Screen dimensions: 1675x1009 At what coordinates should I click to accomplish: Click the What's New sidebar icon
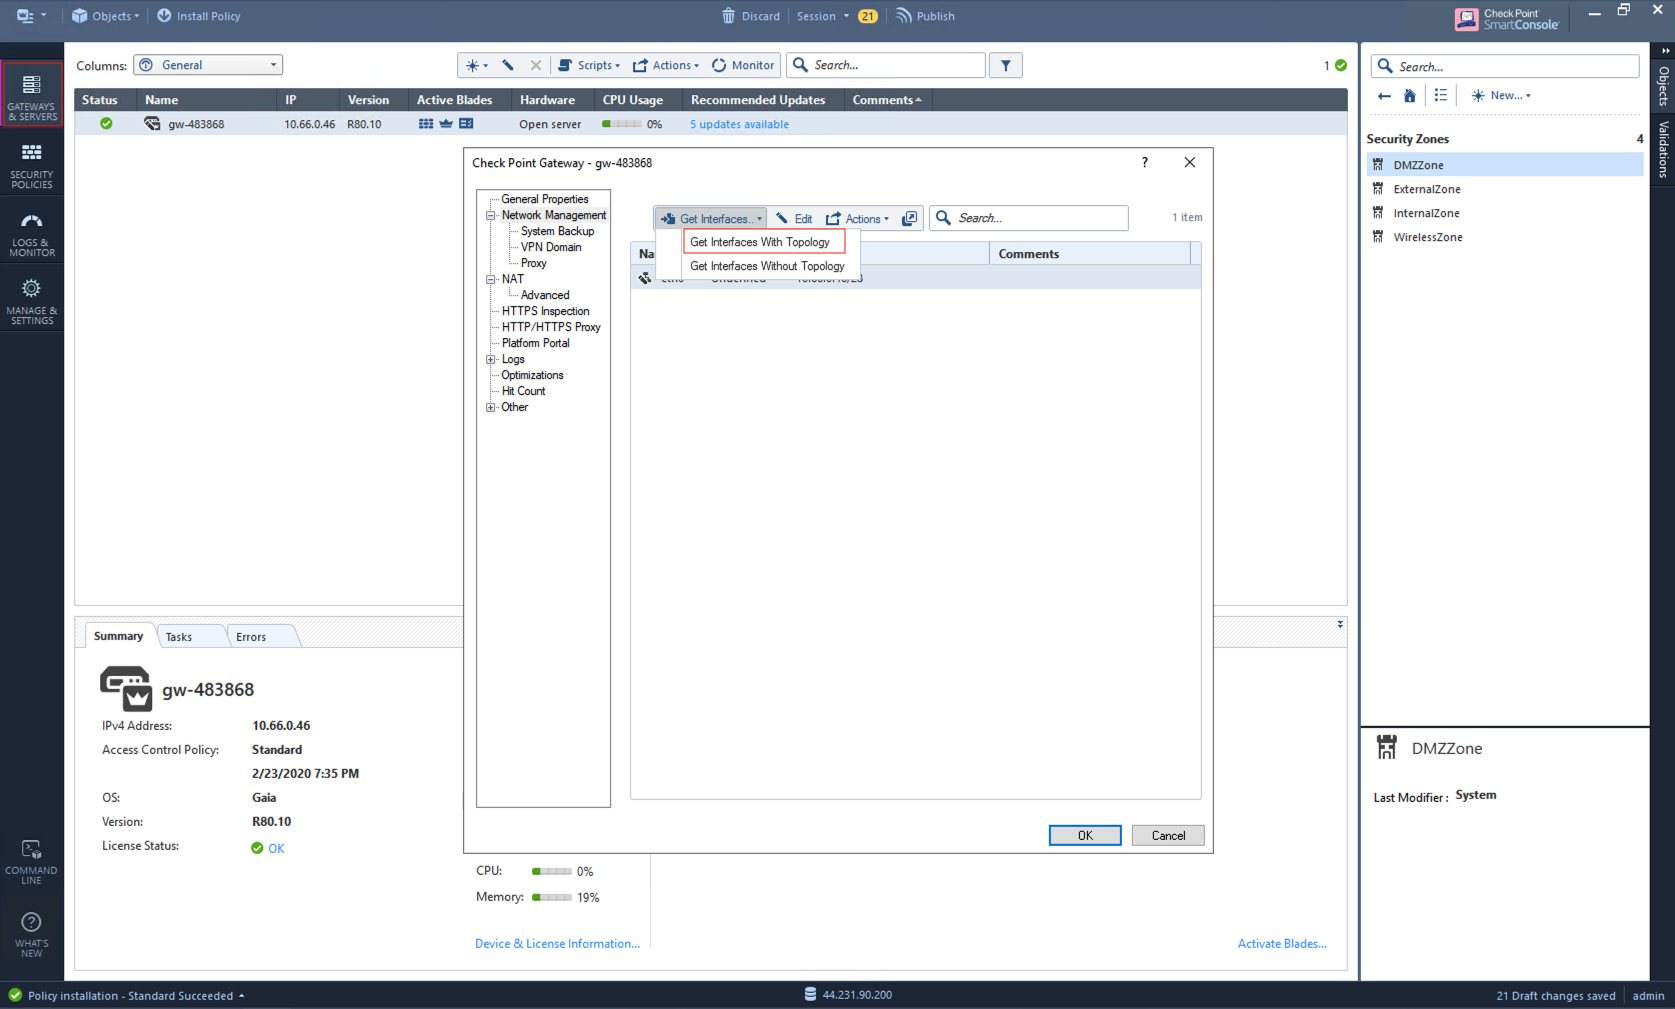[x=31, y=931]
